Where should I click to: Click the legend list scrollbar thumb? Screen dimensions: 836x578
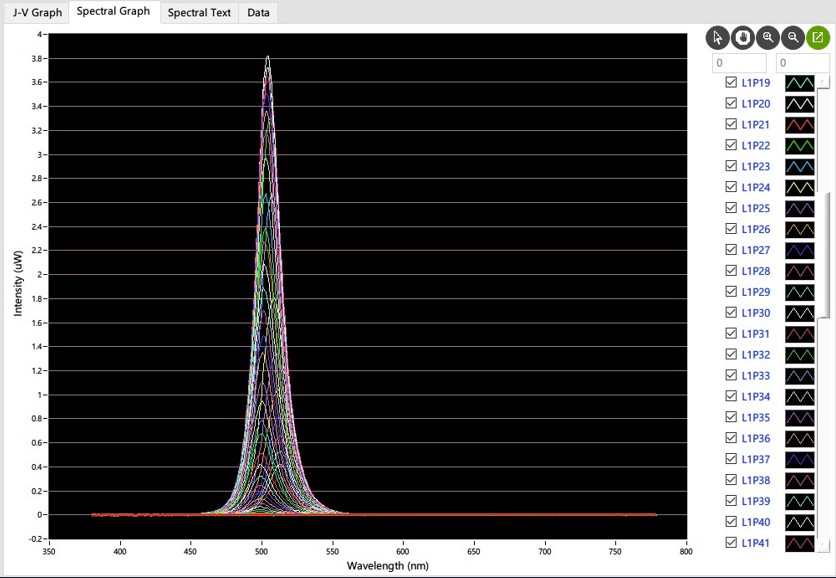pos(824,254)
